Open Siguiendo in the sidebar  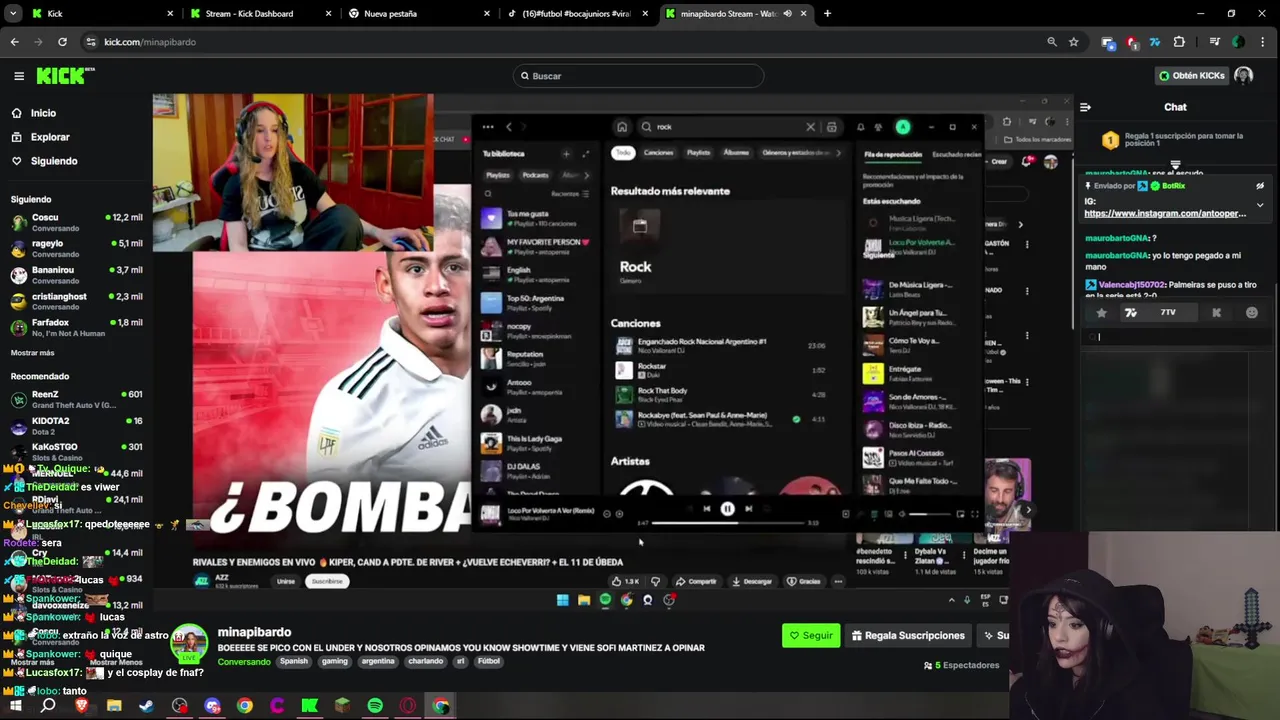pos(54,161)
